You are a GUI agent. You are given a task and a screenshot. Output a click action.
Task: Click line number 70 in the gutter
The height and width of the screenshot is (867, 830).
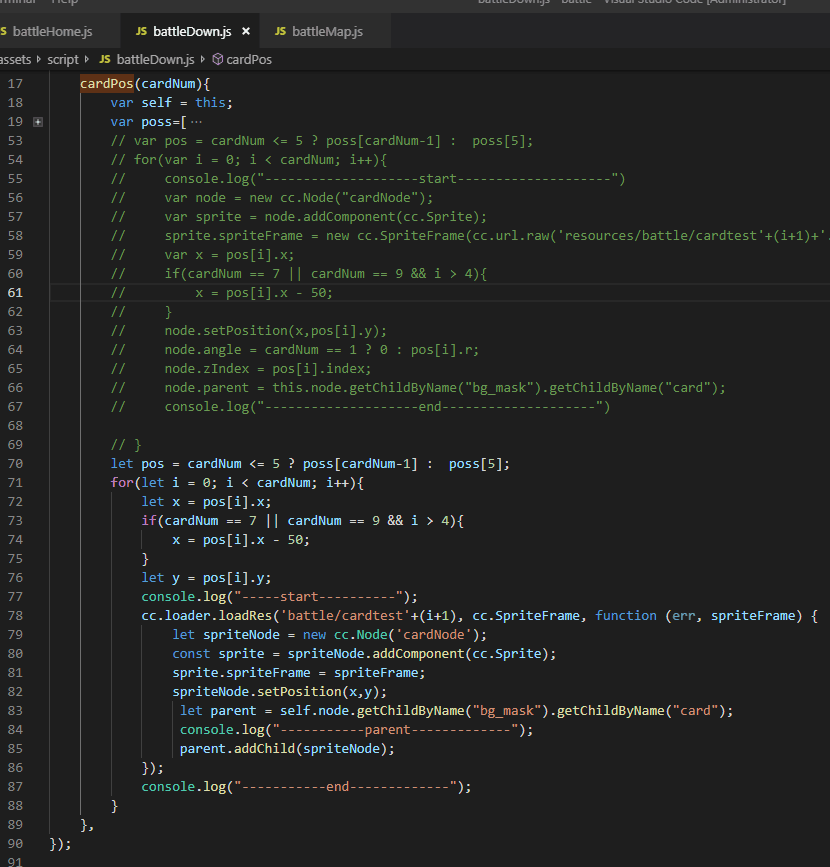[14, 464]
